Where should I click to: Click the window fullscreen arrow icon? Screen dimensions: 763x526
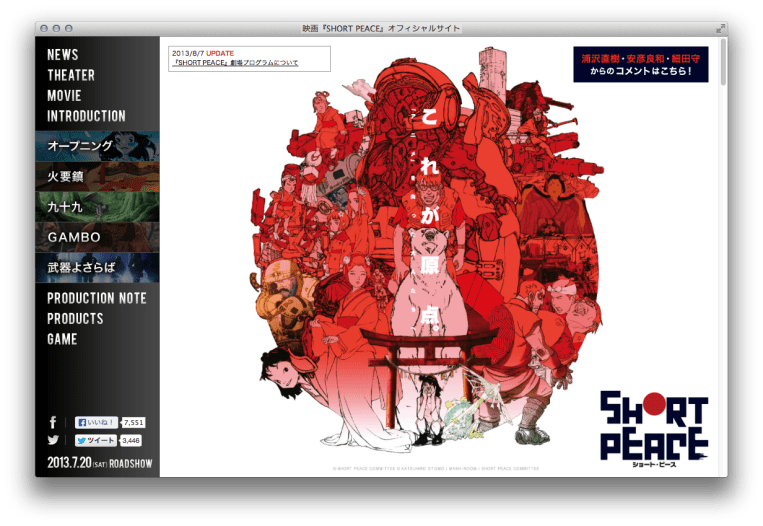coord(721,28)
